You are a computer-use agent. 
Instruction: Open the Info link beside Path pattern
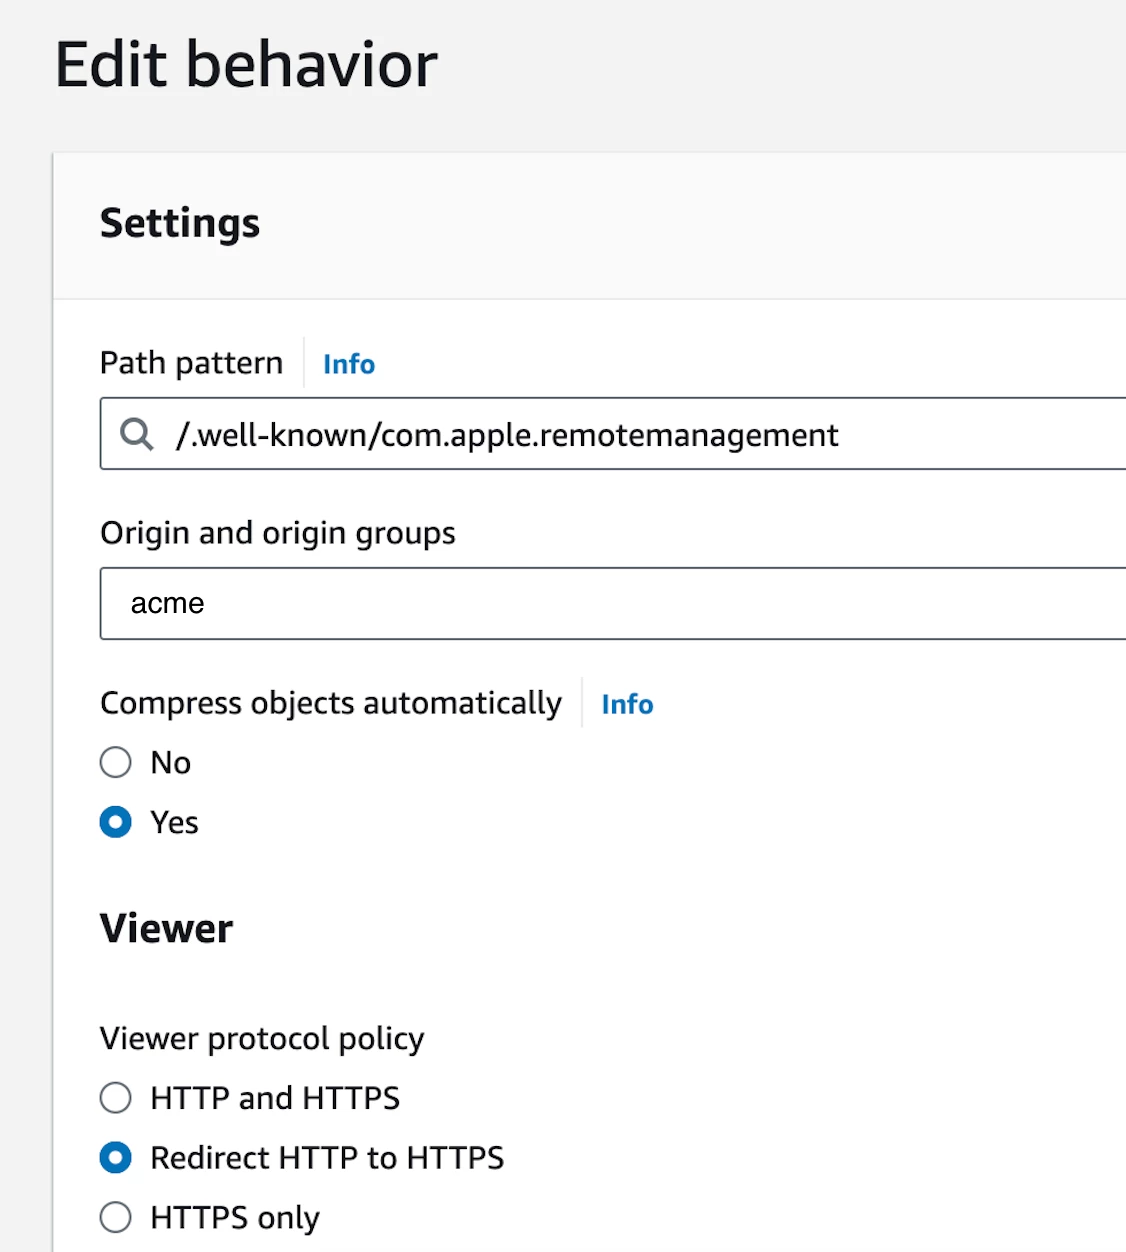(x=349, y=364)
